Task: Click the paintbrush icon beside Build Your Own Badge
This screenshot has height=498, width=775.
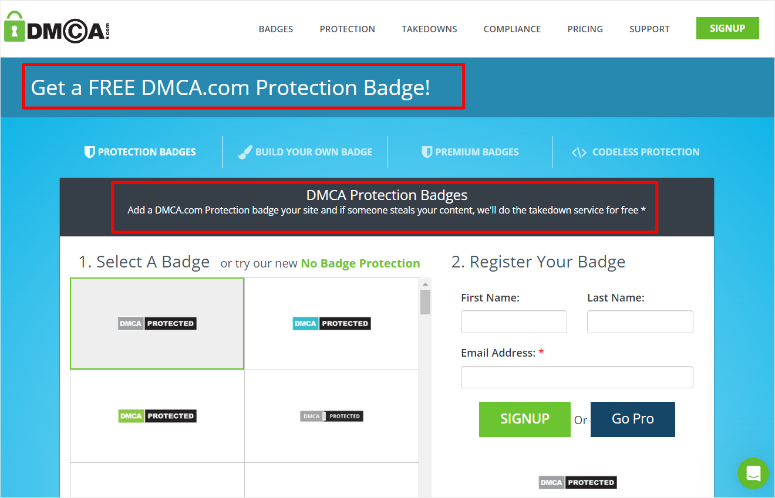Action: pos(245,152)
